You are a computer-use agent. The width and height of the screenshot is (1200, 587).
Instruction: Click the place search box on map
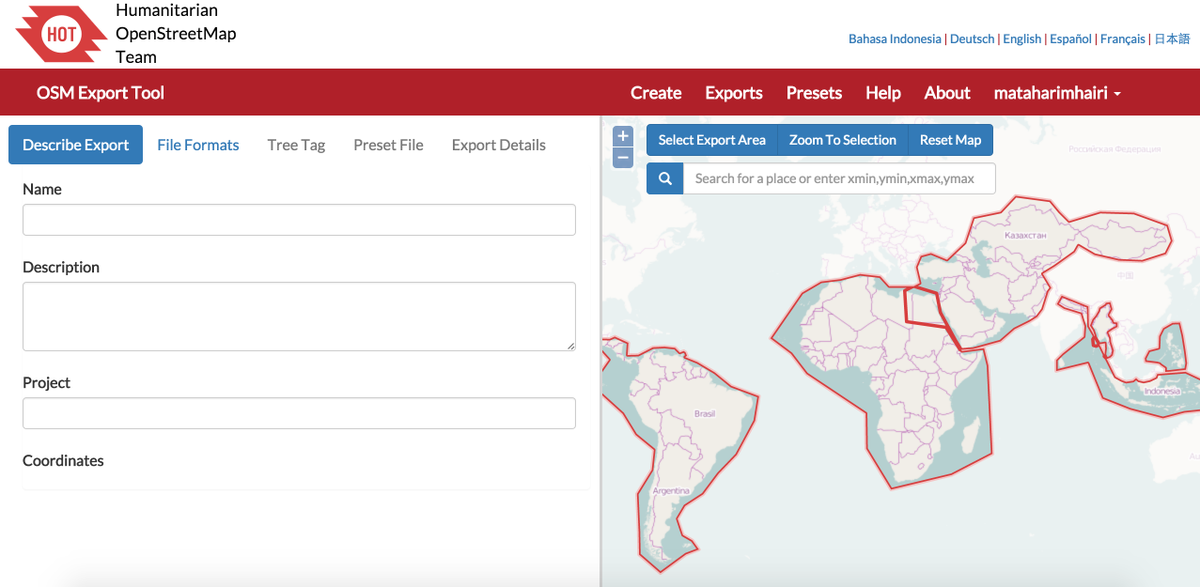(x=839, y=178)
